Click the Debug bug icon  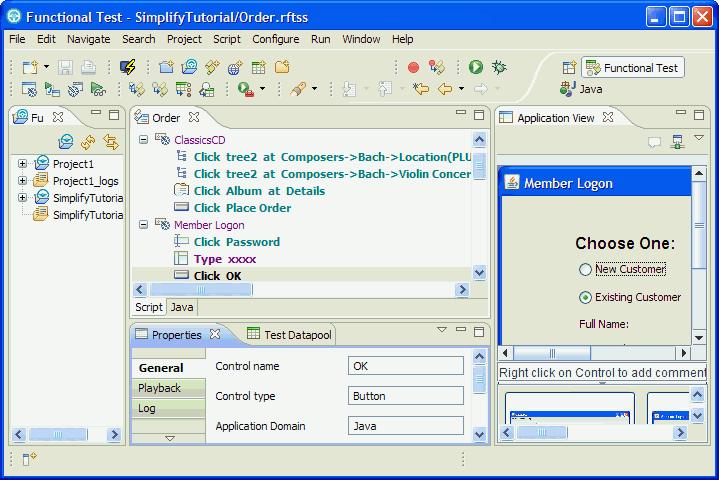click(x=498, y=67)
